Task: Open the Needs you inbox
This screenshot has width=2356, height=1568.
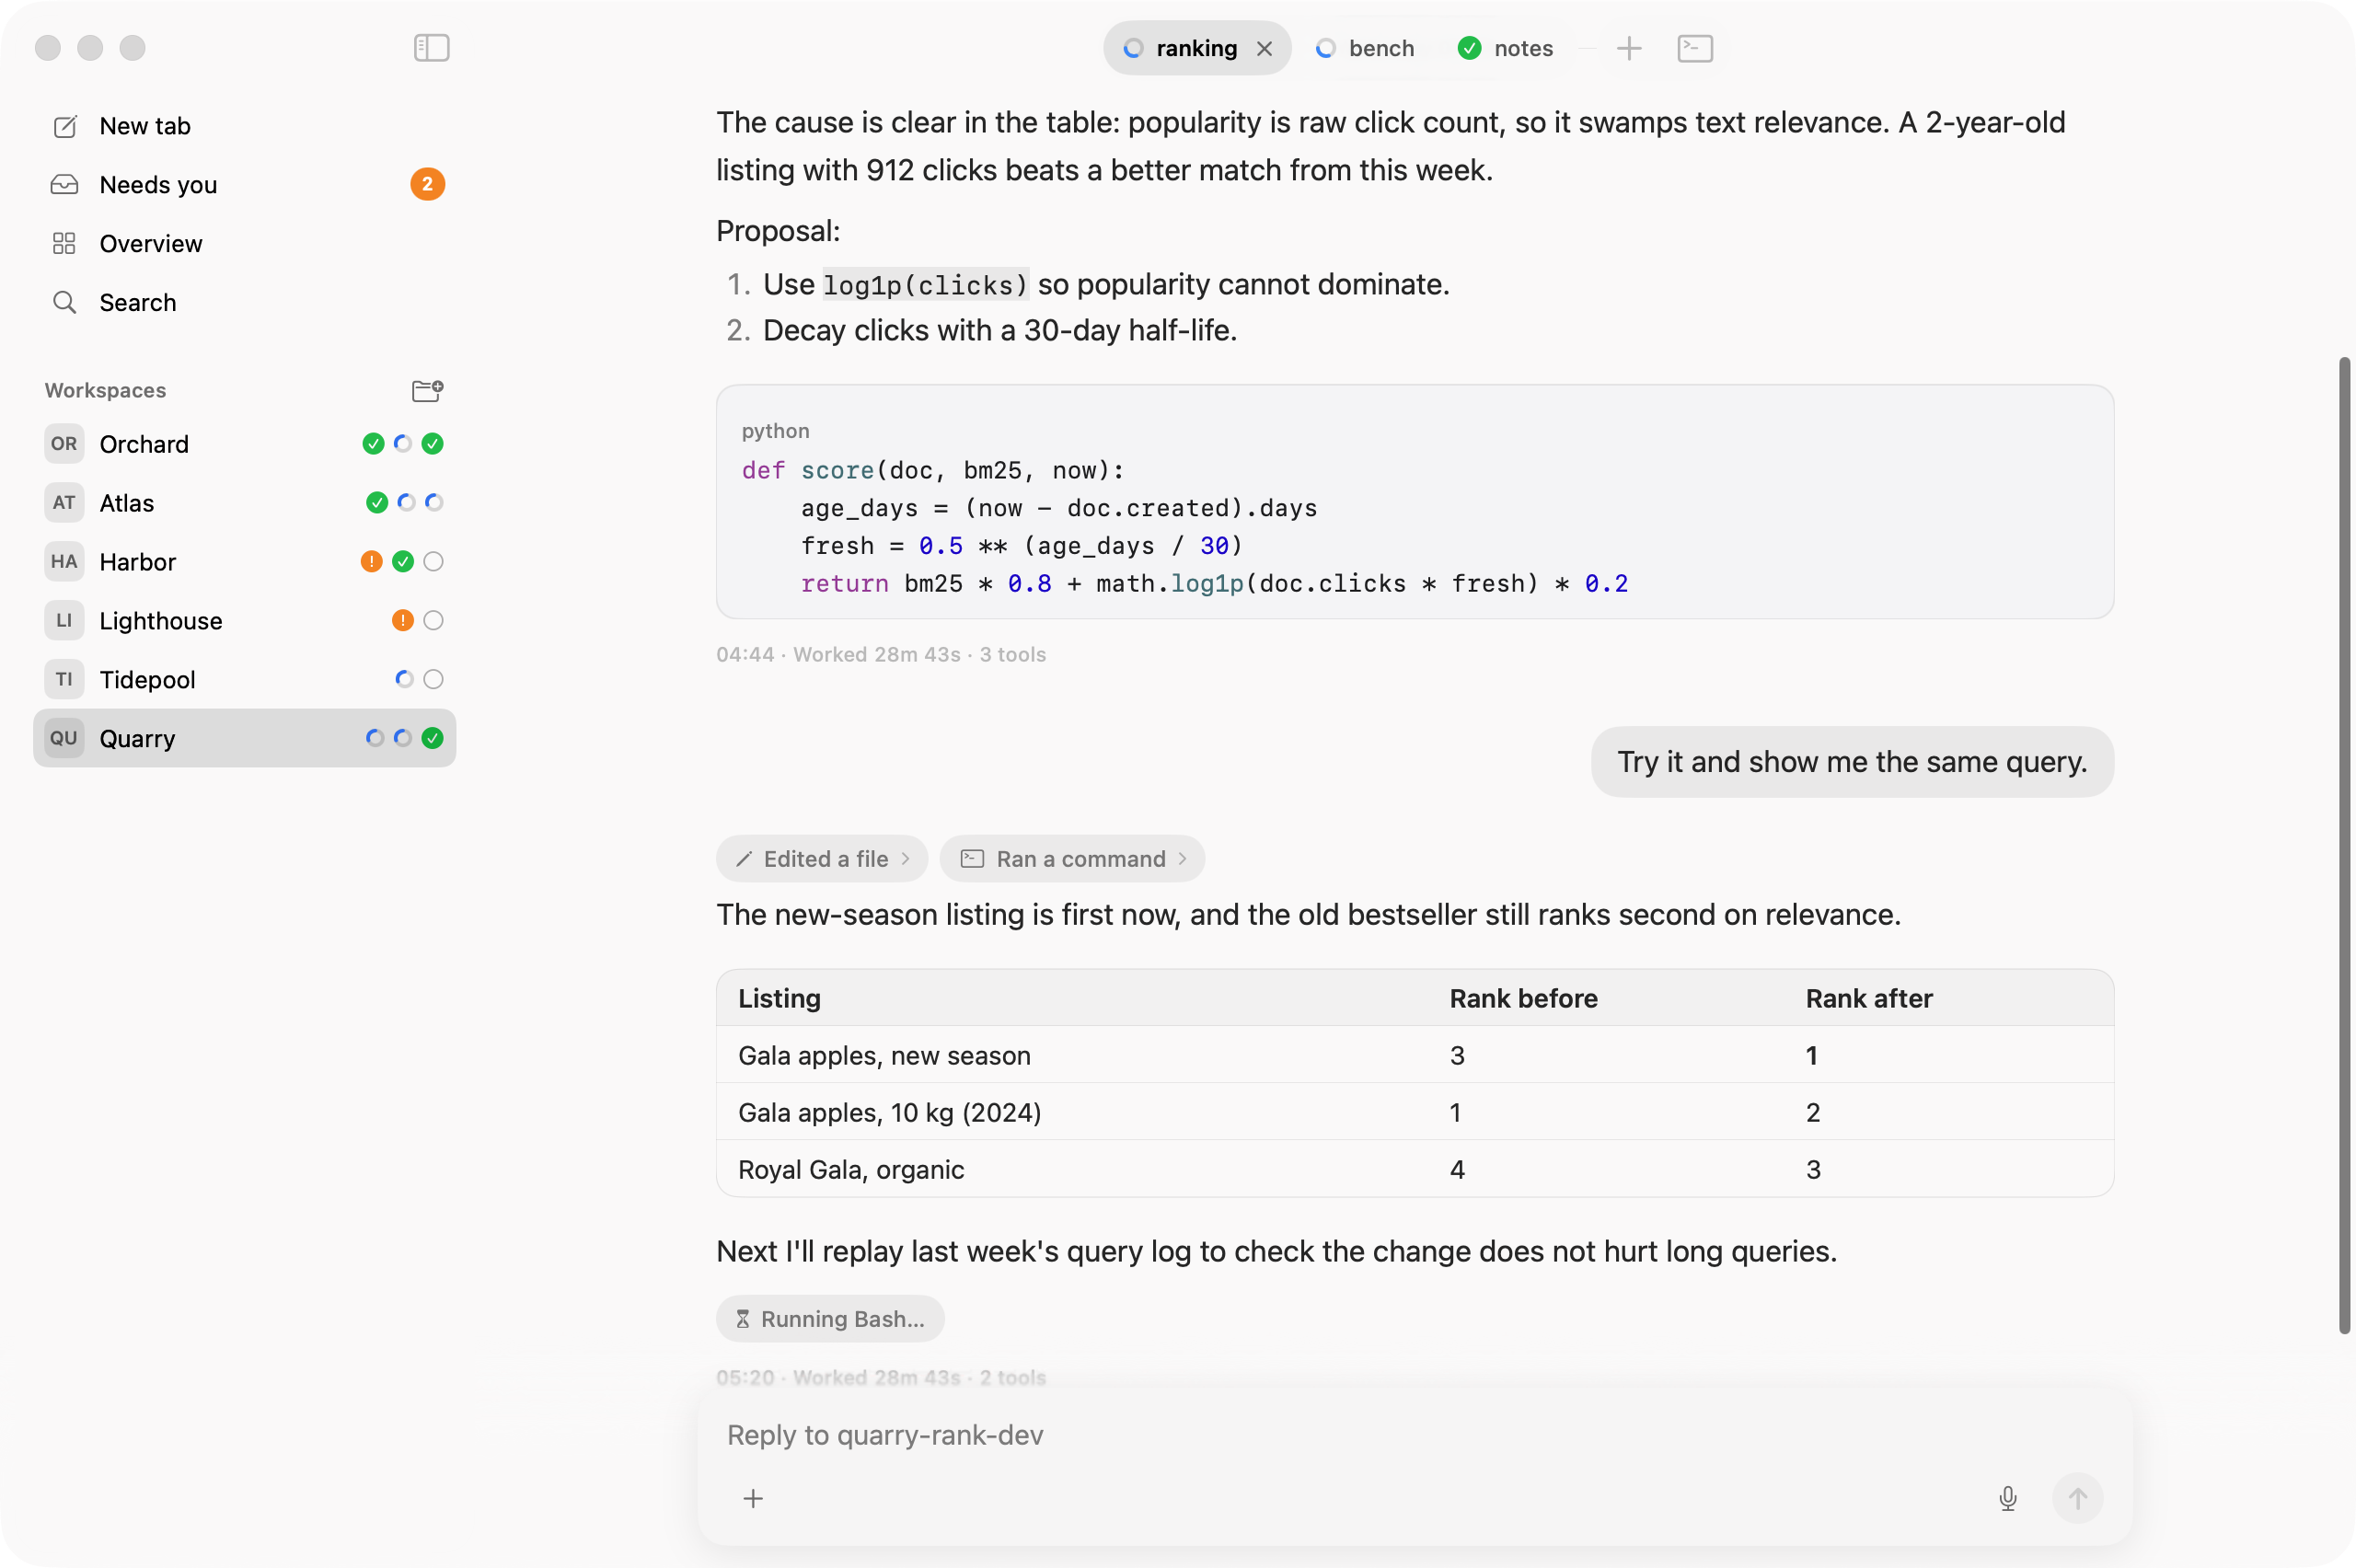Action: point(245,185)
